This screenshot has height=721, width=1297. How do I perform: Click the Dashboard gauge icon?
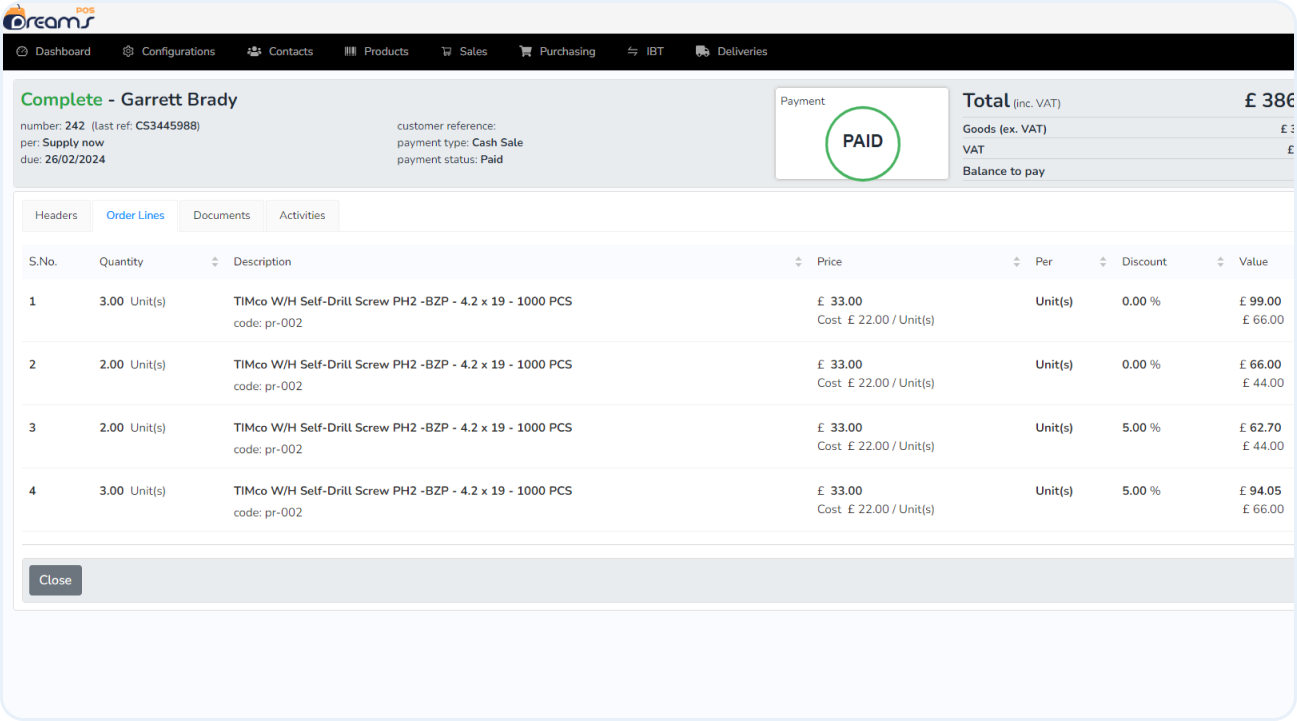[x=22, y=52]
